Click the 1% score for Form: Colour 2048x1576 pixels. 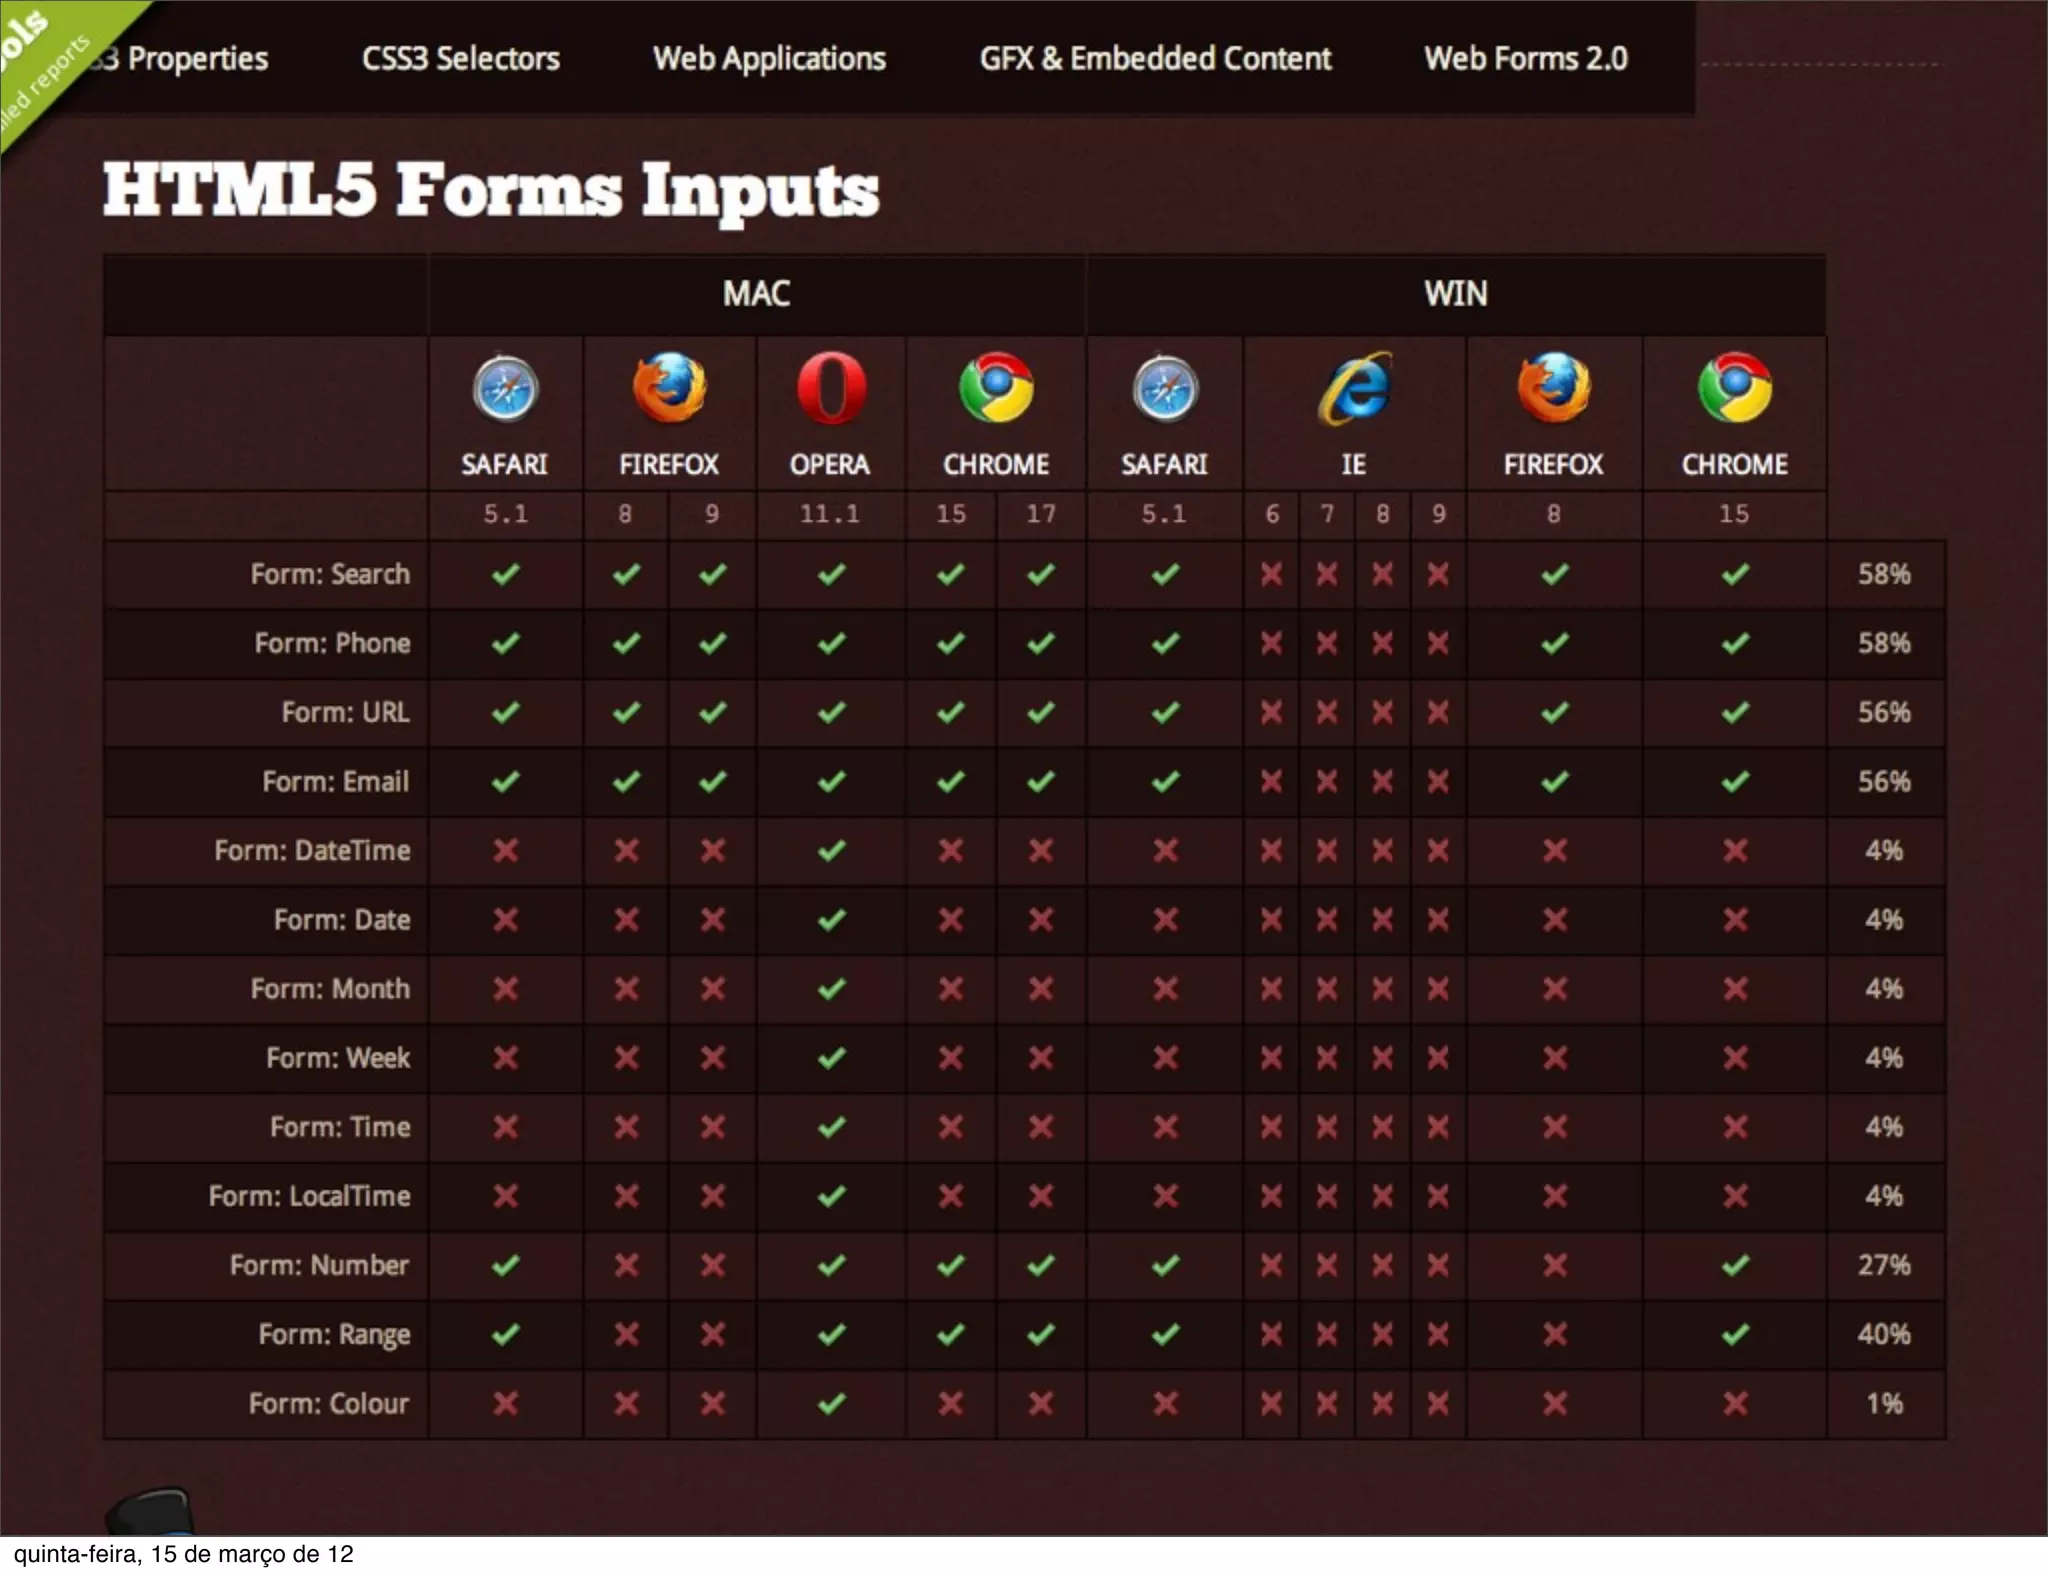pos(1884,1404)
